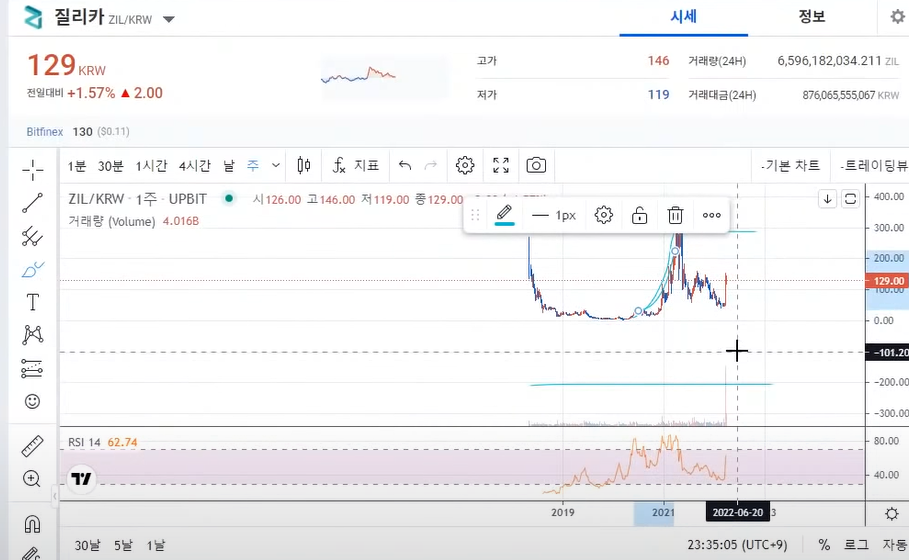Toggle percent scale mode
This screenshot has width=909, height=560.
click(824, 545)
